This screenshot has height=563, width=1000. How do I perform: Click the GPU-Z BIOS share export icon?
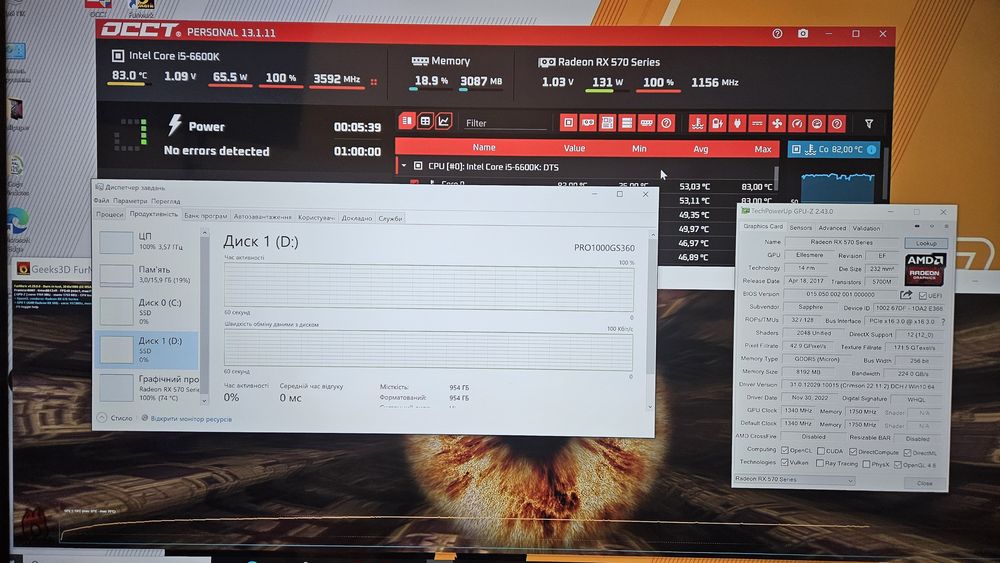coord(906,295)
